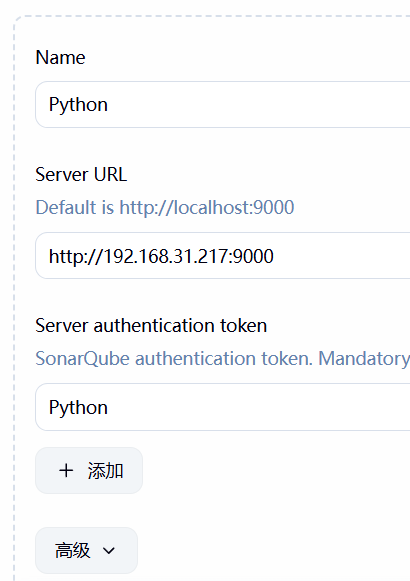
Task: Click the SonarQube authentication token help text
Action: (x=223, y=359)
